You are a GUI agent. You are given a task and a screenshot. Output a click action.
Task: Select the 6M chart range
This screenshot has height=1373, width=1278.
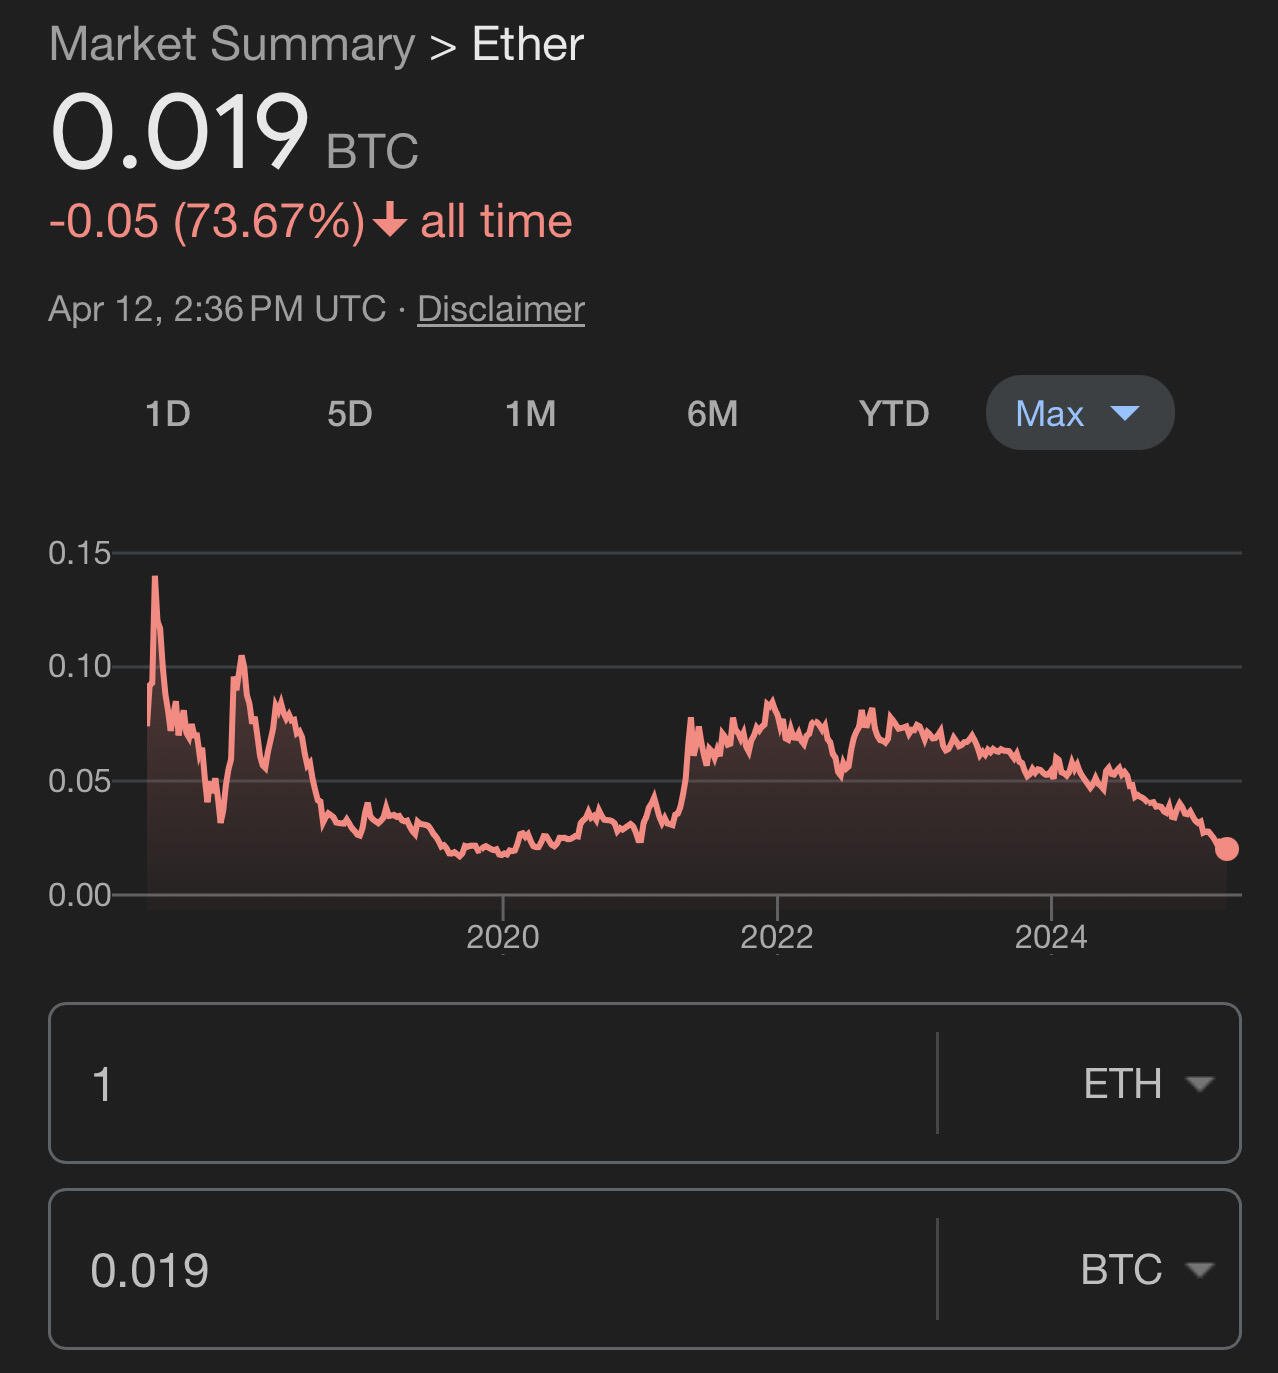[x=713, y=413]
